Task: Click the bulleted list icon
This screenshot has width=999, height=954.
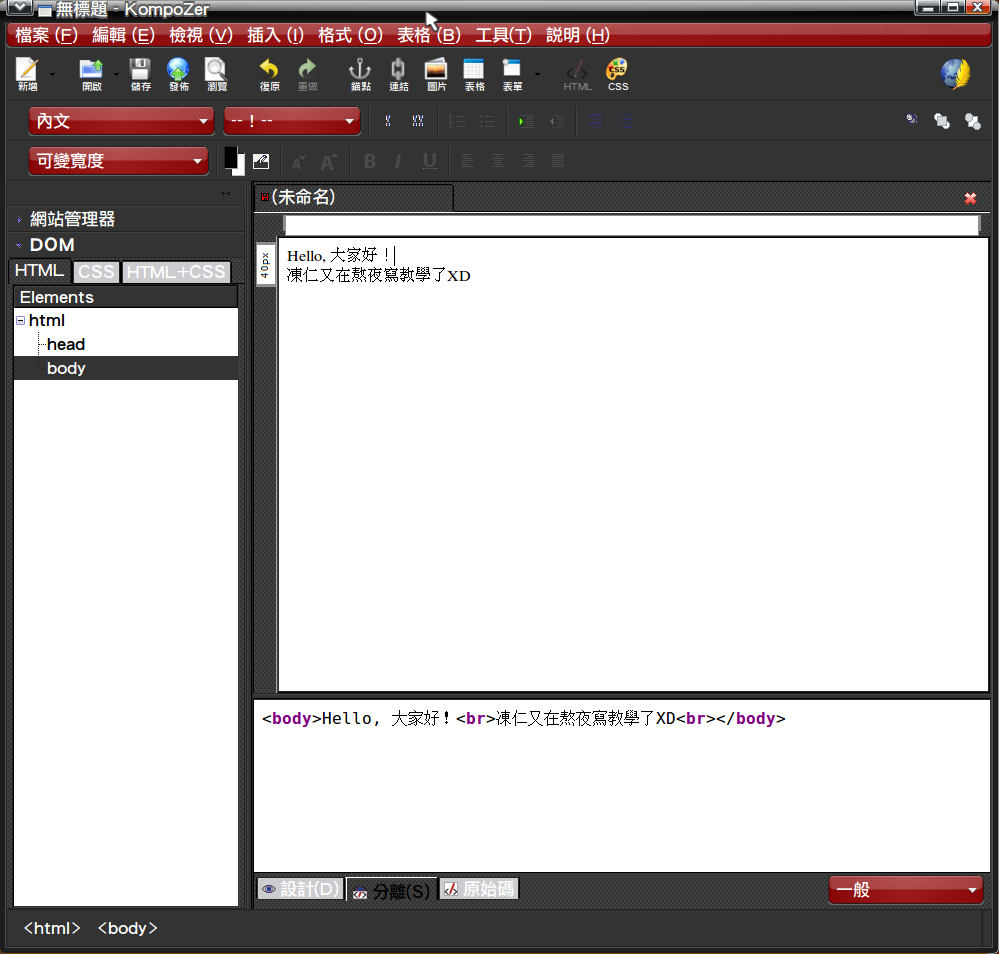Action: tap(487, 121)
